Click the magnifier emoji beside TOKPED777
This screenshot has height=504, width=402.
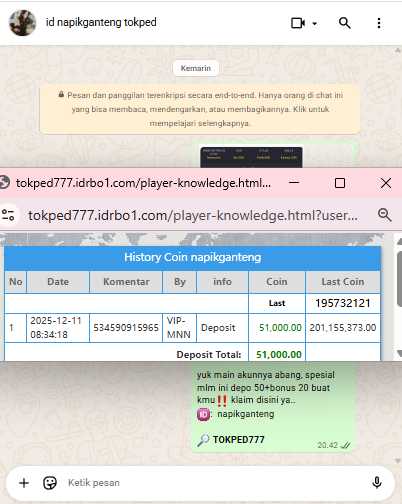click(x=203, y=440)
